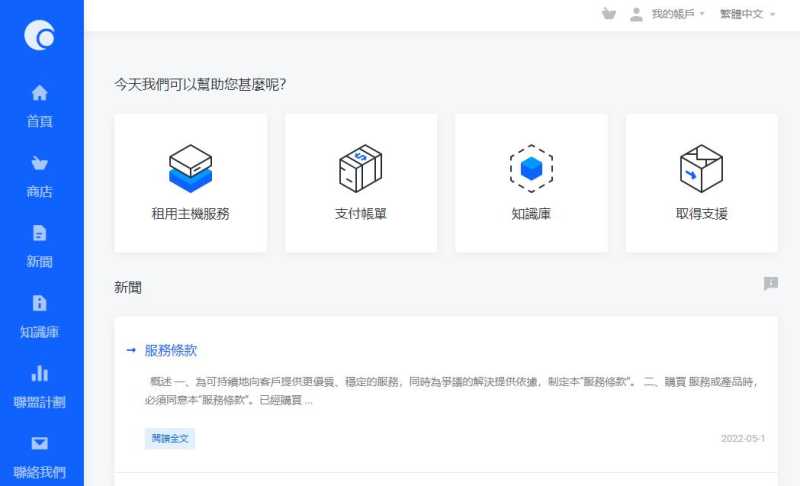This screenshot has width=800, height=486.
Task: Open the 知識庫 card label
Action: [x=531, y=214]
